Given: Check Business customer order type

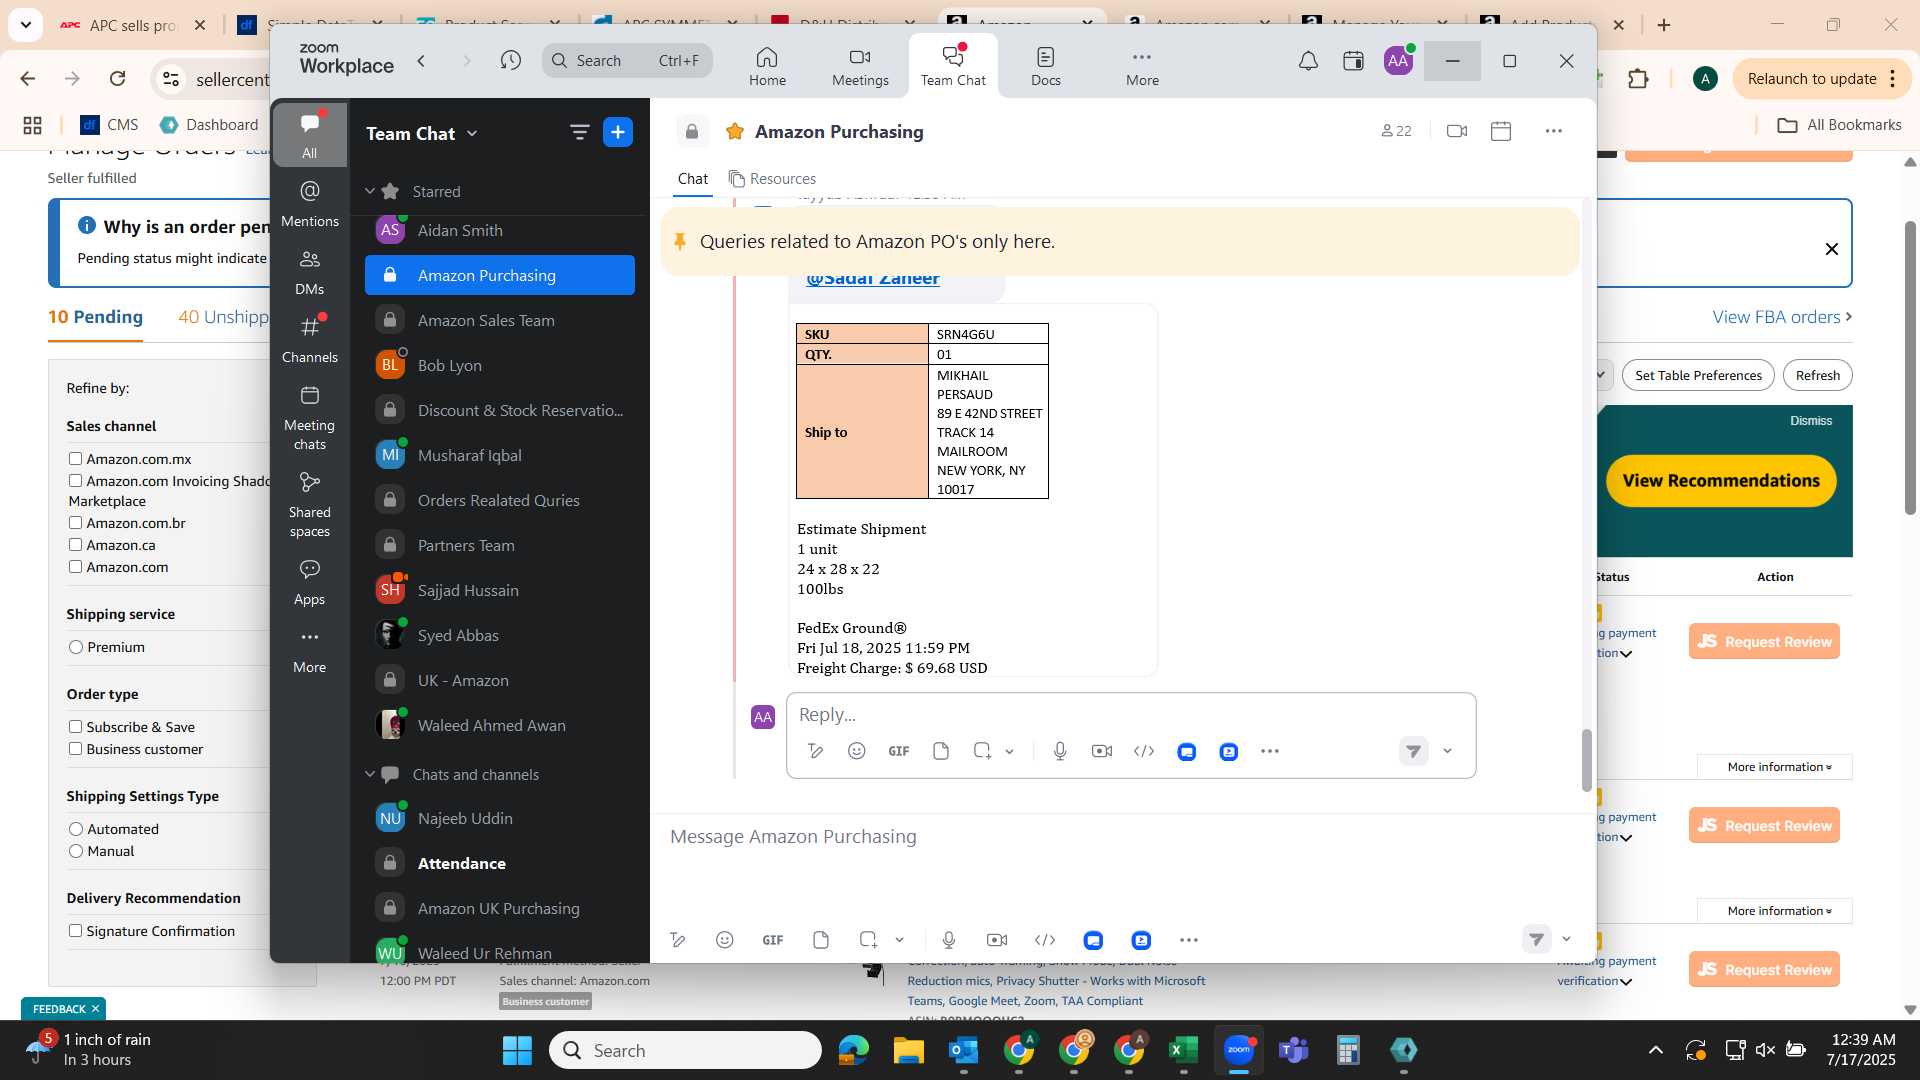Looking at the screenshot, I should [75, 749].
